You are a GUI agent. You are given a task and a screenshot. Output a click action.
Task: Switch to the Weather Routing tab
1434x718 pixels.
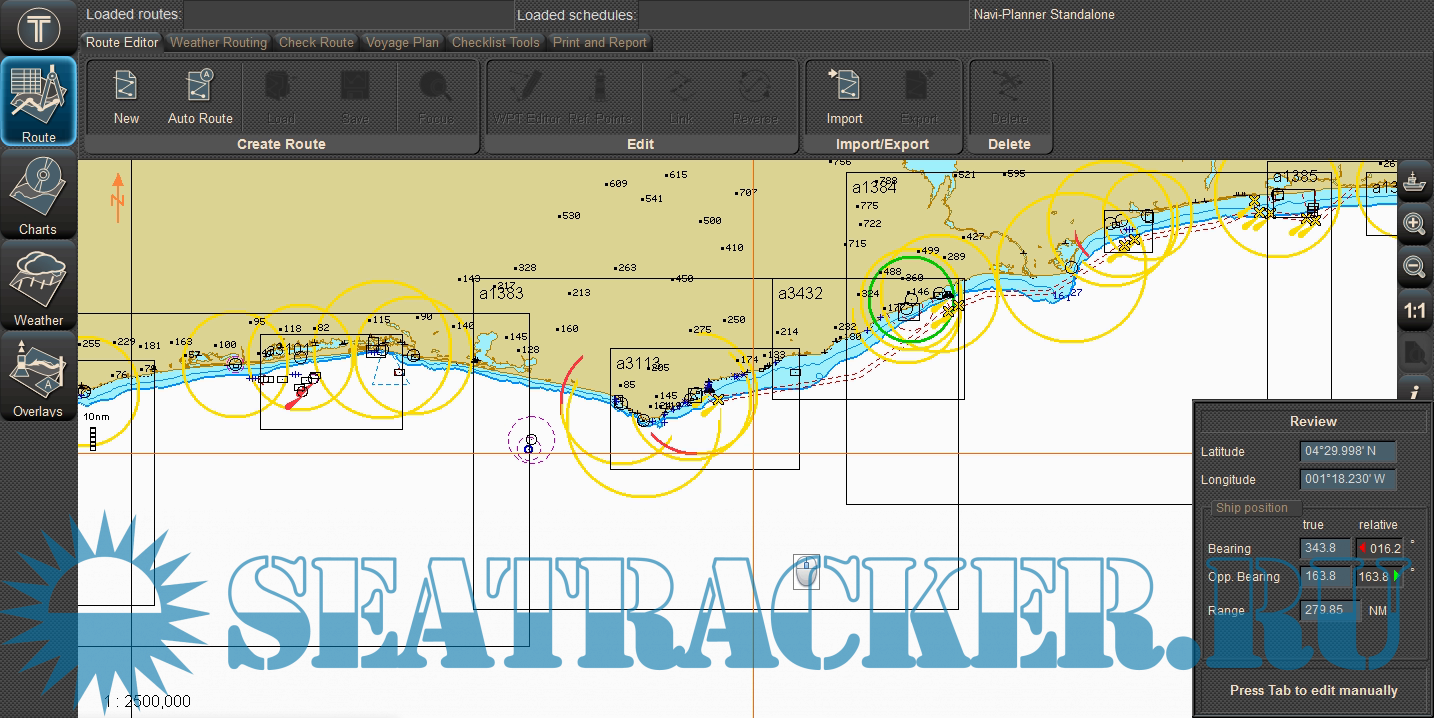pos(218,42)
